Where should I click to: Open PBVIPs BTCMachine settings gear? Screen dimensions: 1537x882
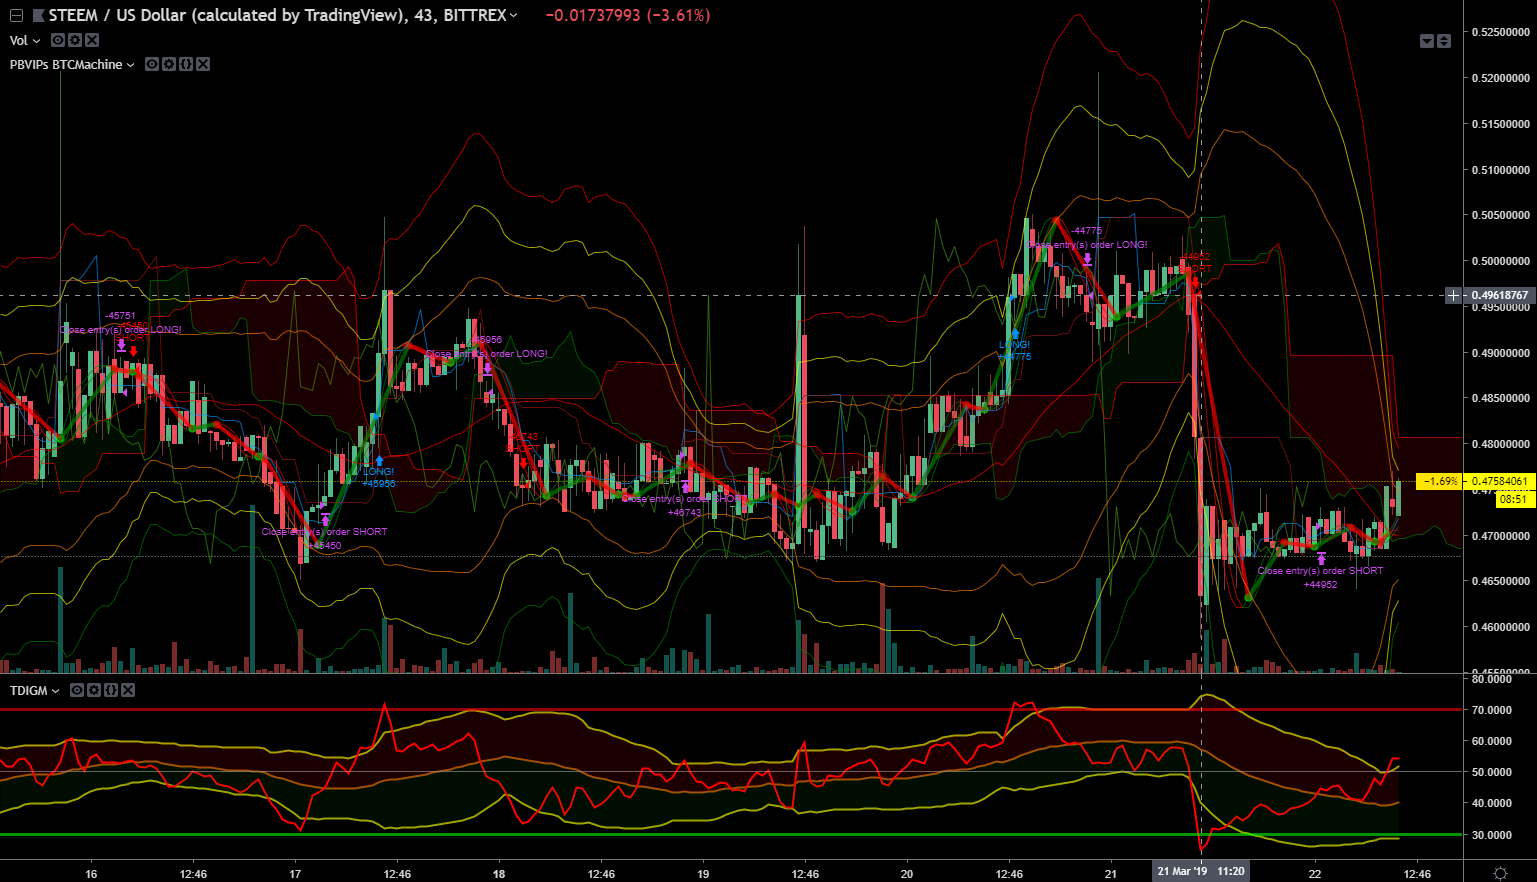tap(169, 64)
